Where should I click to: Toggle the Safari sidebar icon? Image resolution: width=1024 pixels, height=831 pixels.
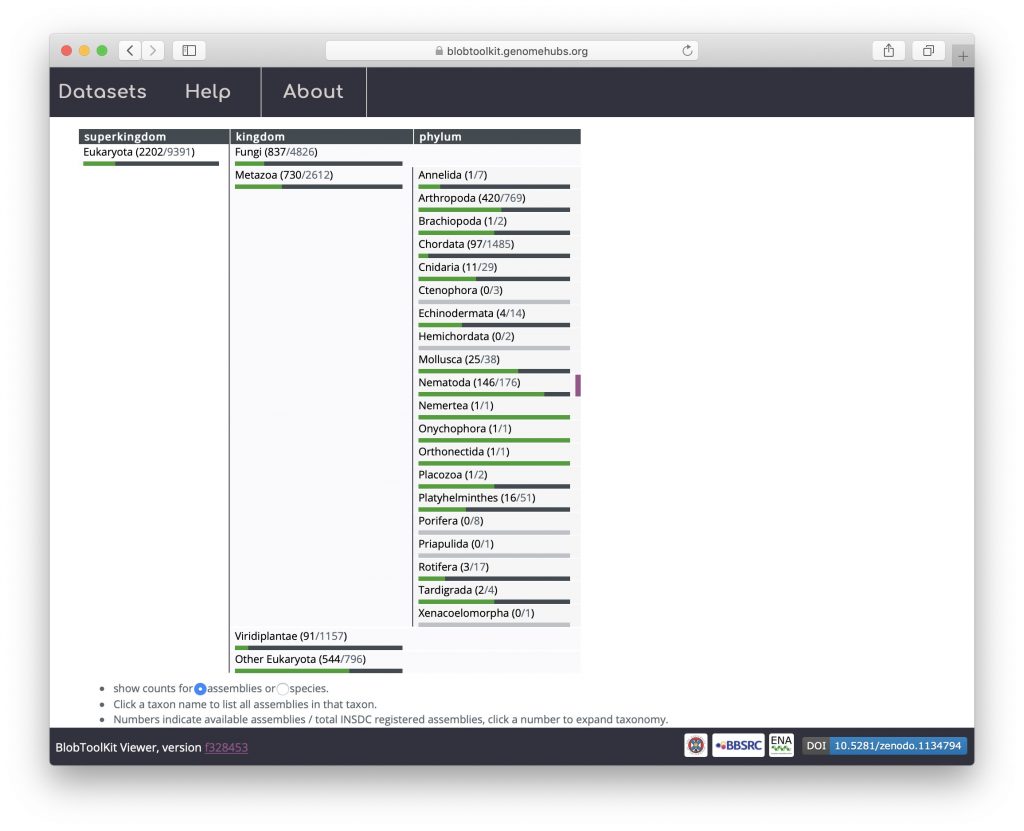tap(188, 51)
